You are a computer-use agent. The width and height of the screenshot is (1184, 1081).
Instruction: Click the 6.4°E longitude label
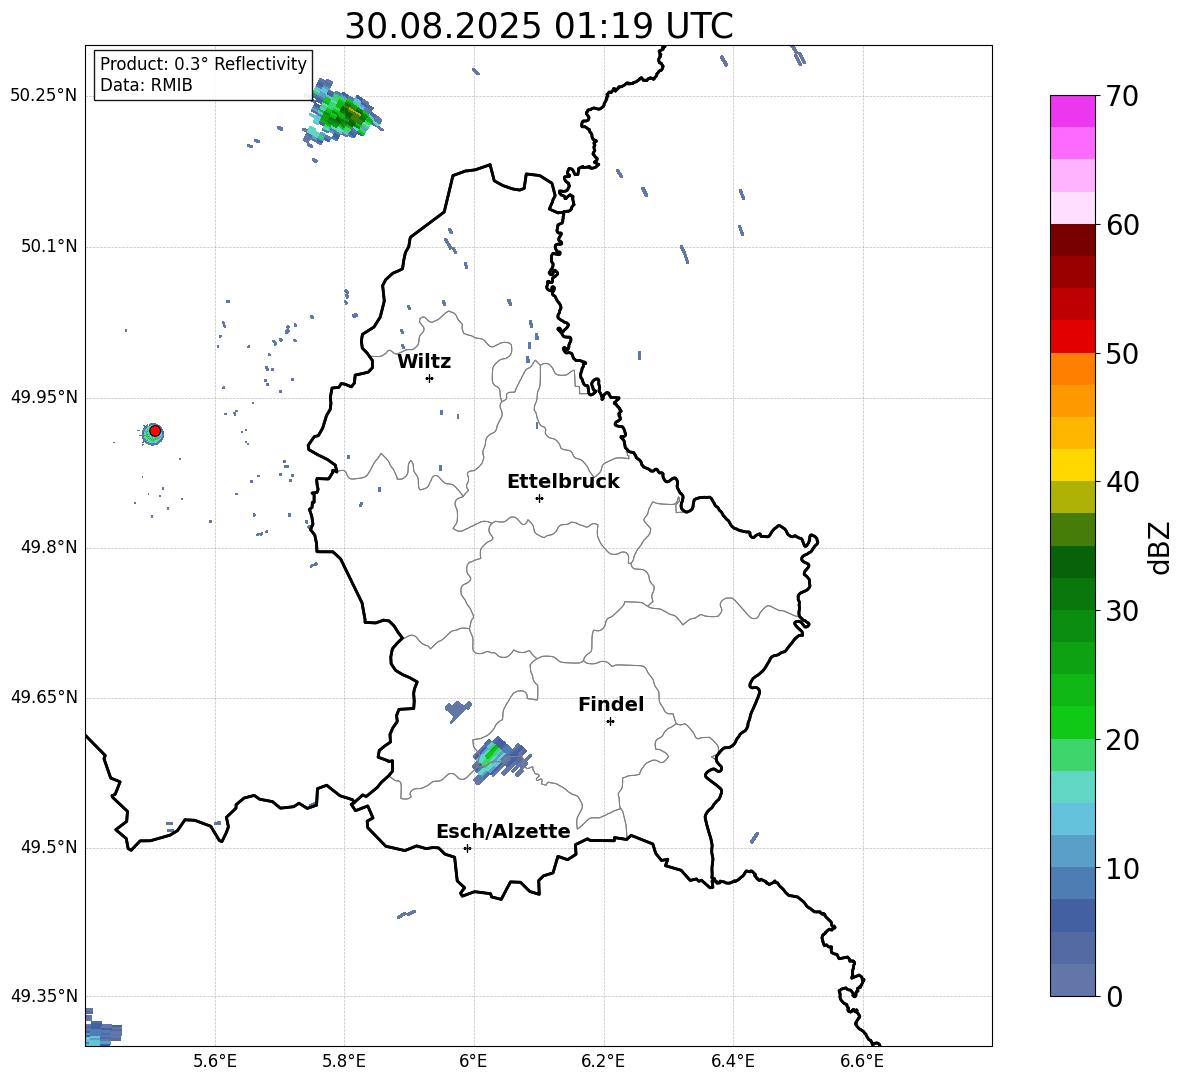pyautogui.click(x=732, y=1061)
